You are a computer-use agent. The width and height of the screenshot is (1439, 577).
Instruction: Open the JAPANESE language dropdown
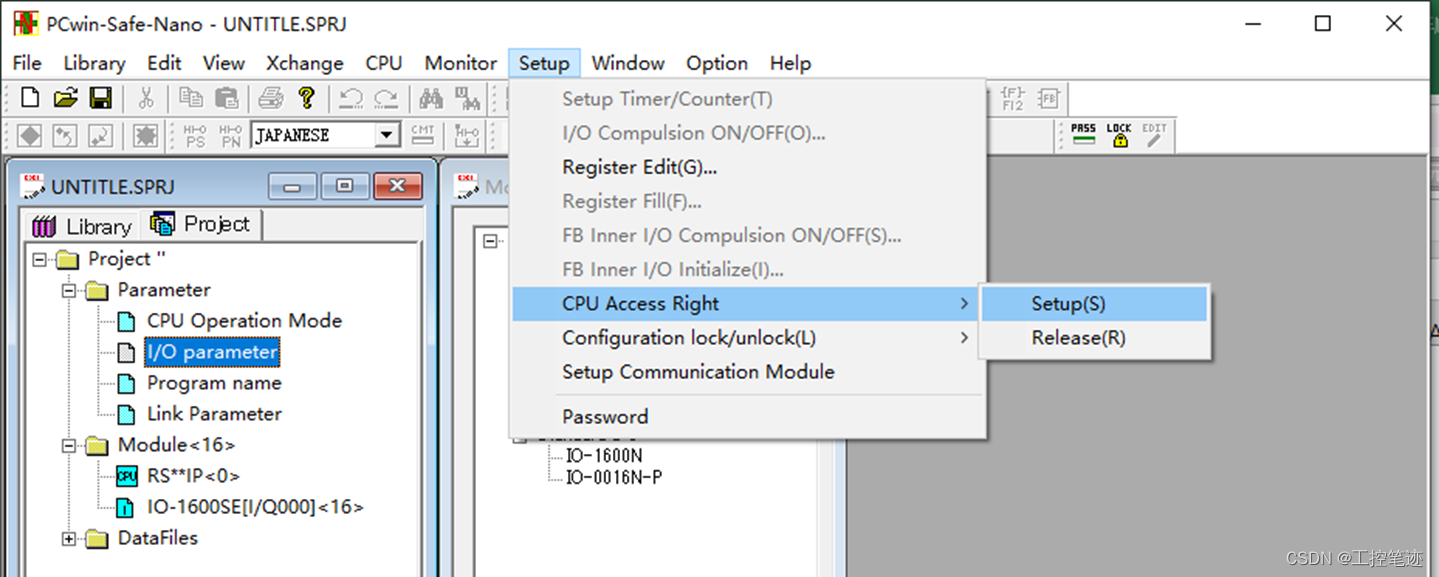click(386, 134)
